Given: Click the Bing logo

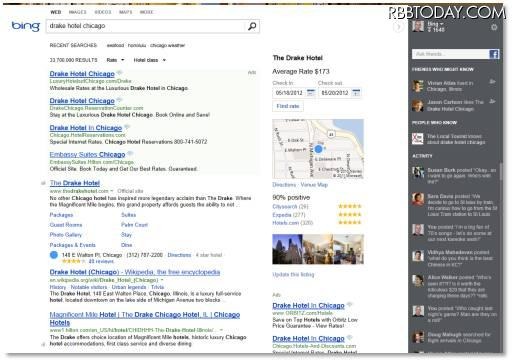Looking at the screenshot, I should 26,26.
